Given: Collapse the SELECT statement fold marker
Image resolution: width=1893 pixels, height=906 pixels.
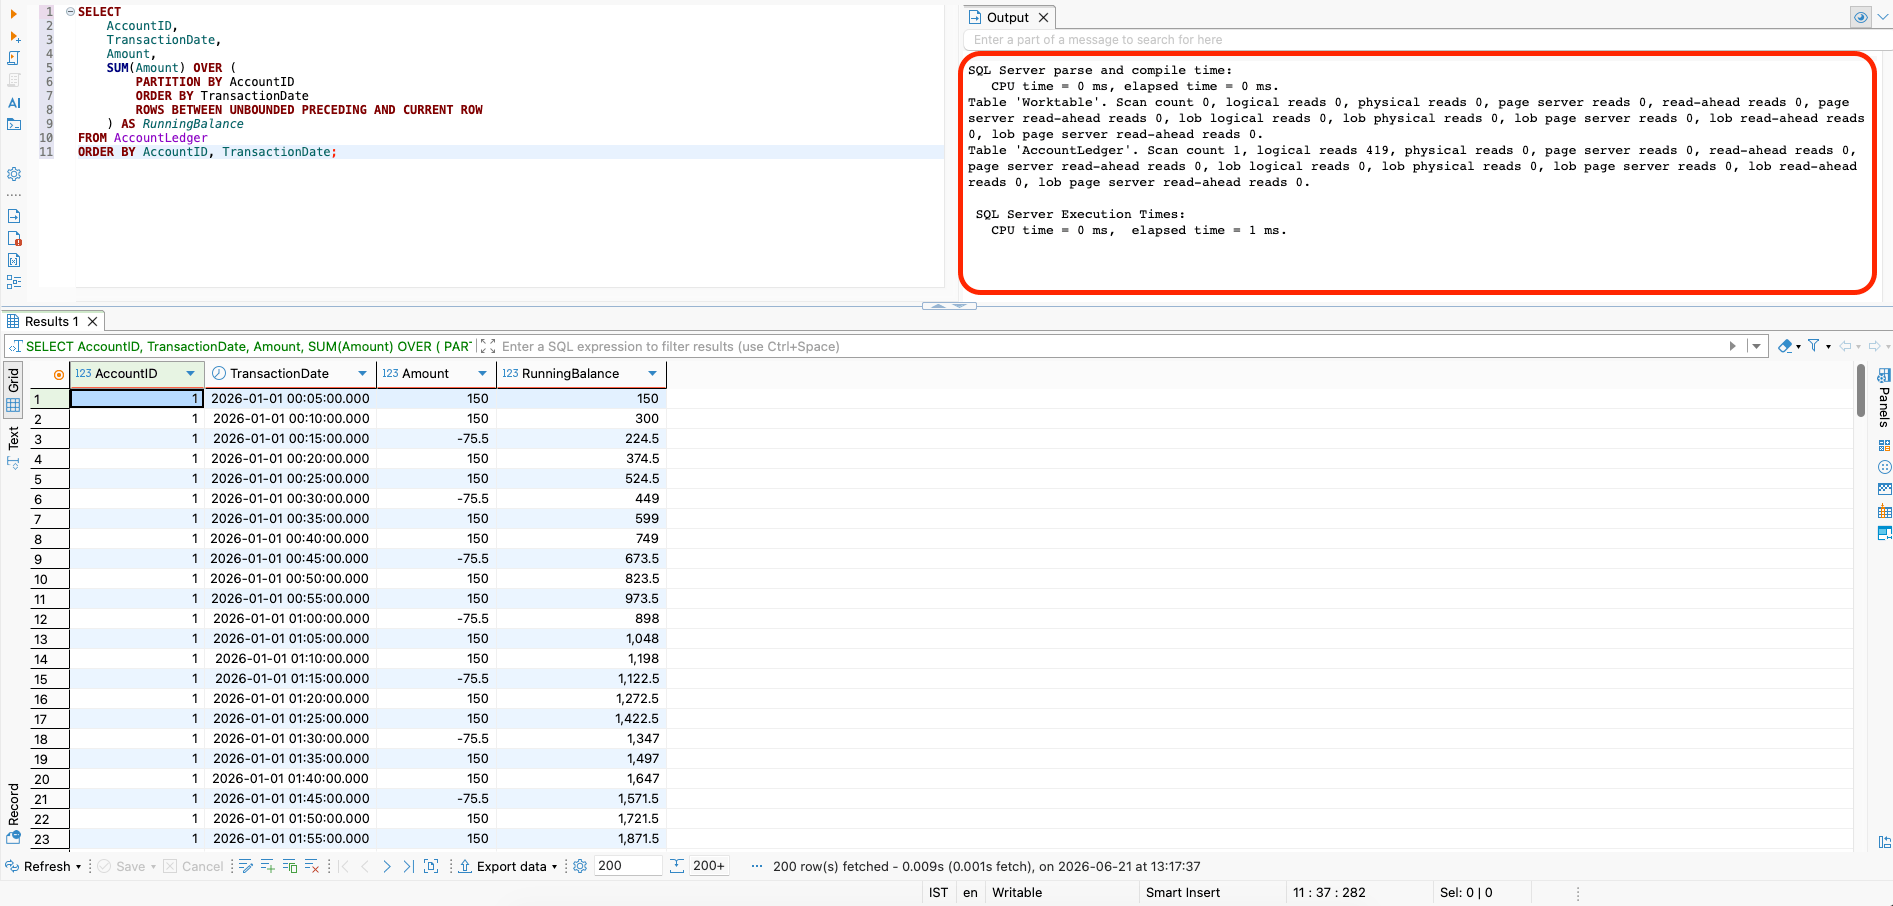Looking at the screenshot, I should click(70, 12).
